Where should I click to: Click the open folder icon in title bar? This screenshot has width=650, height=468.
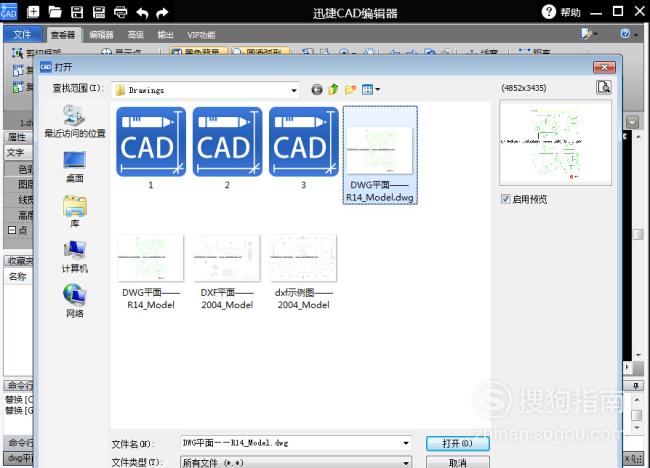point(55,12)
